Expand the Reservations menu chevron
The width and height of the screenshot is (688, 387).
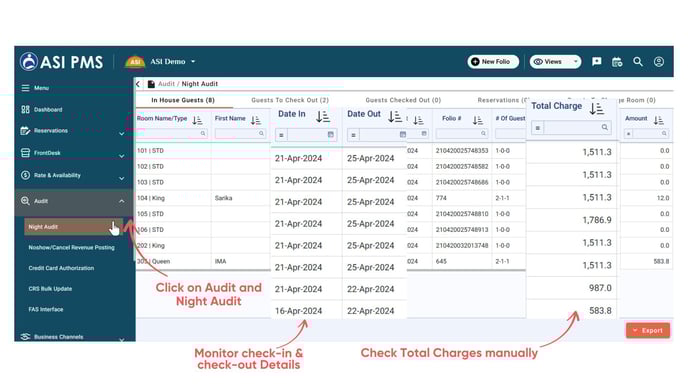122,133
